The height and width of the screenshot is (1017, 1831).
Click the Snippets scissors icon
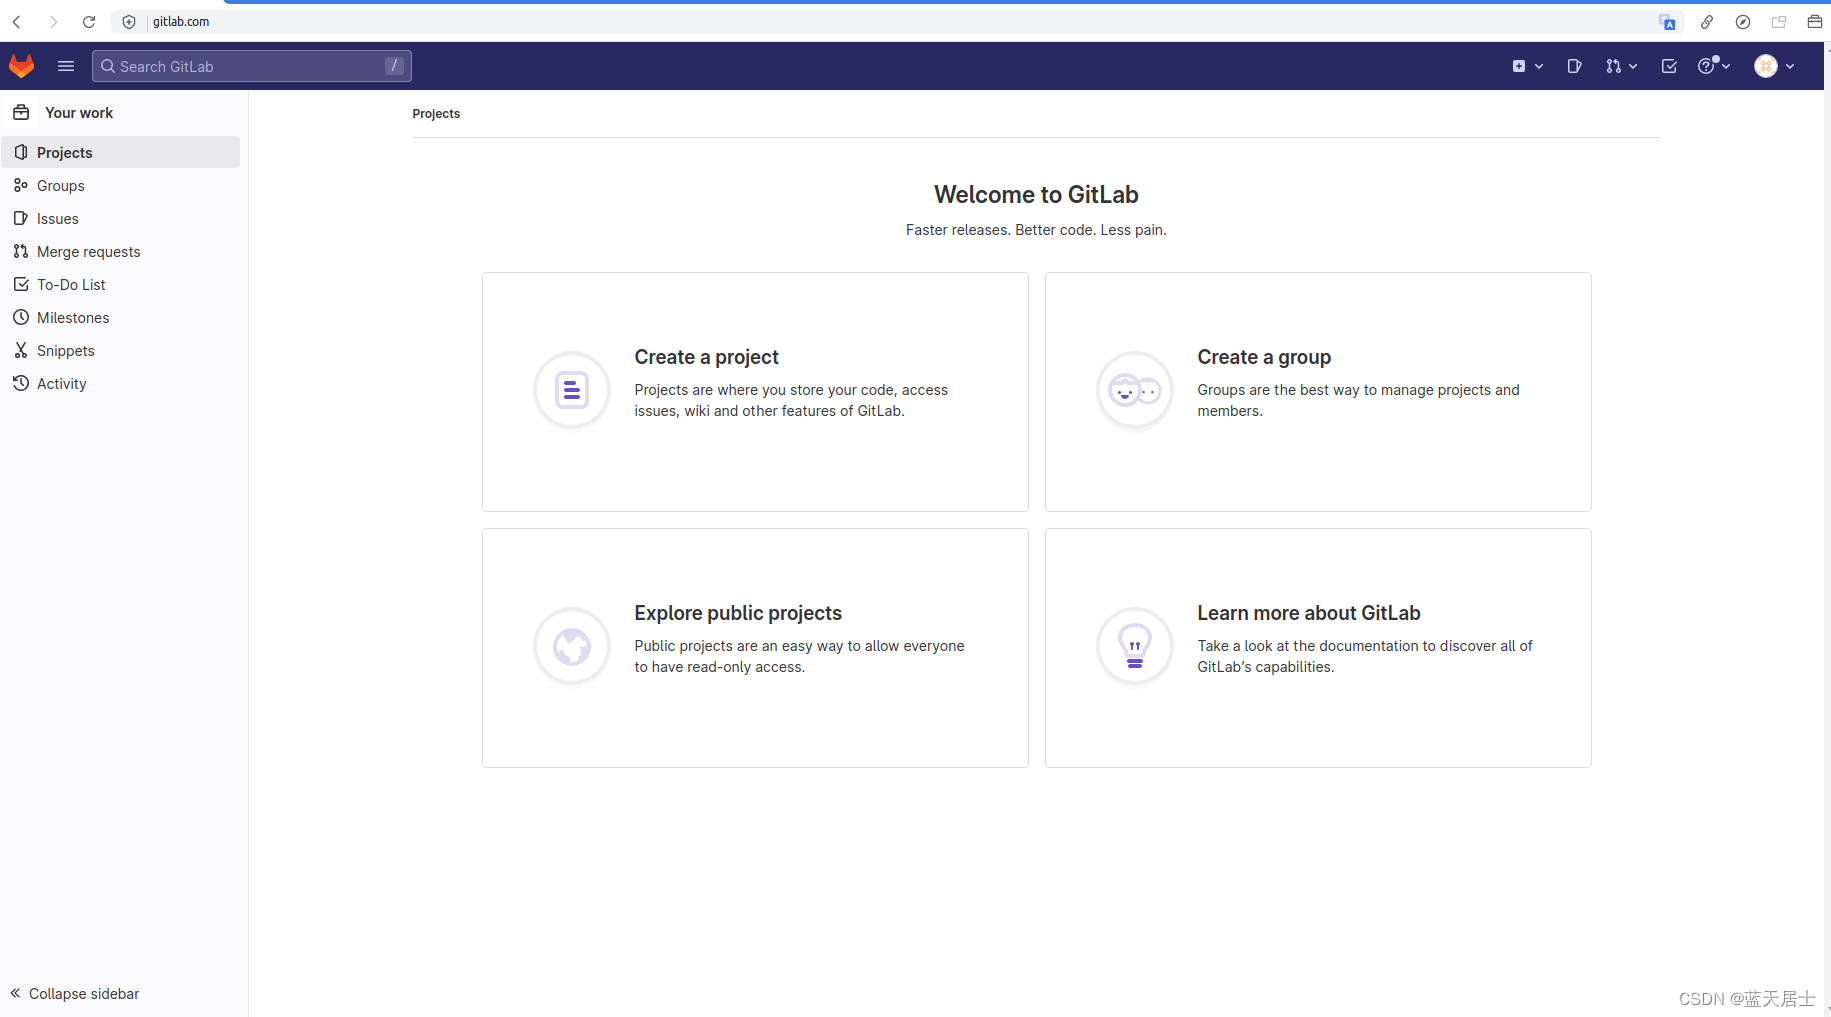coord(20,350)
